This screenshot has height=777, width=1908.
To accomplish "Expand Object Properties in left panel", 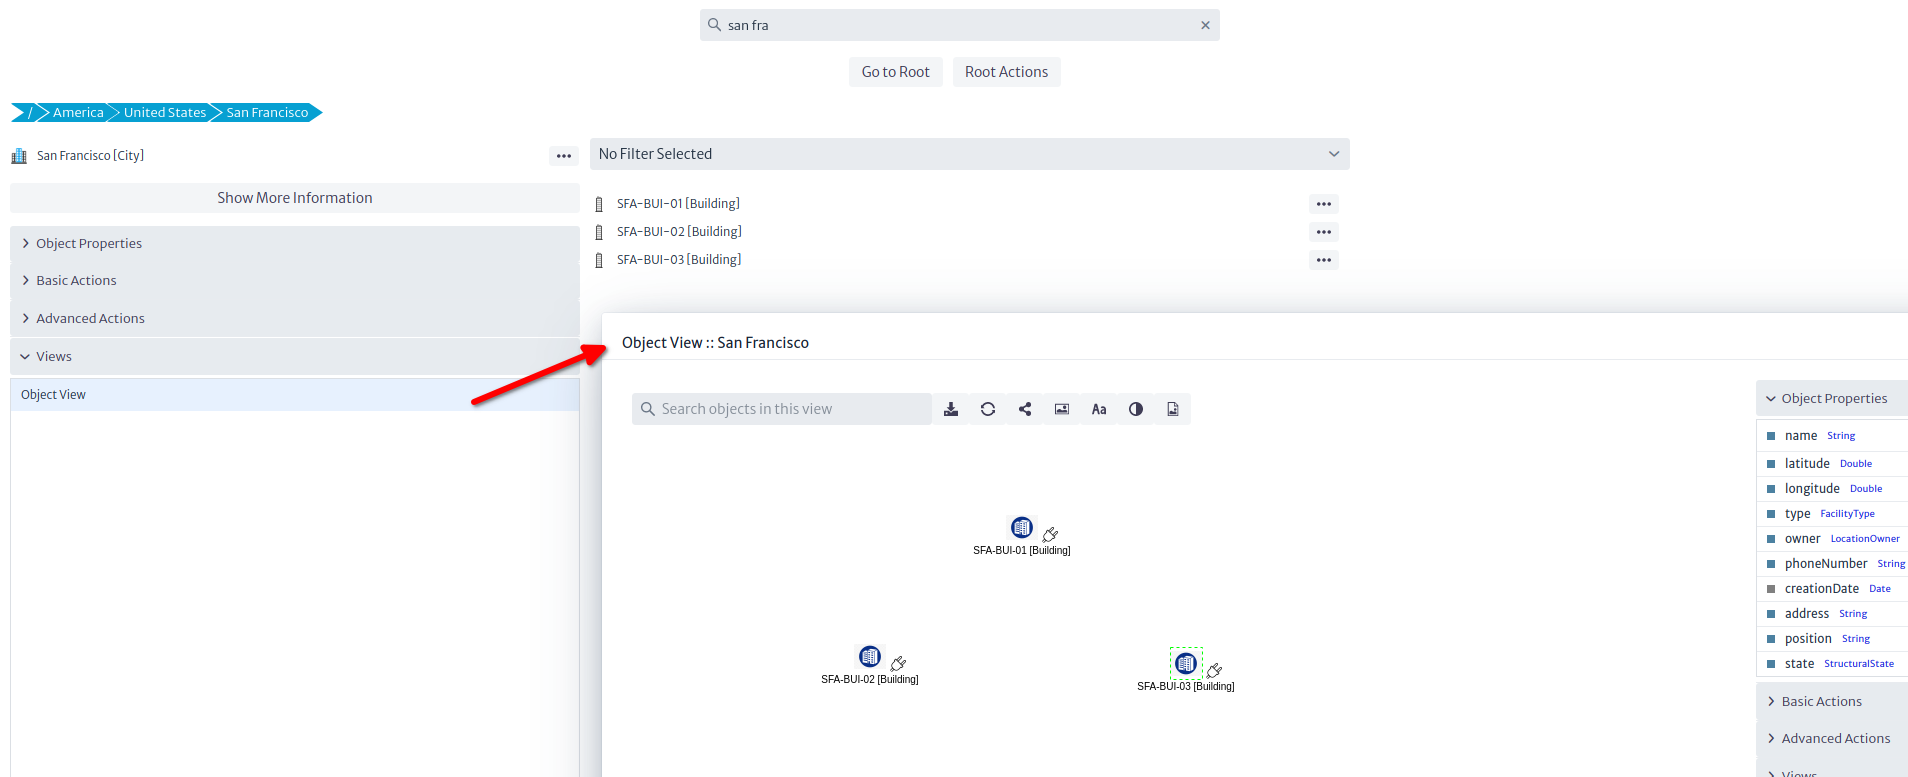I will 89,244.
